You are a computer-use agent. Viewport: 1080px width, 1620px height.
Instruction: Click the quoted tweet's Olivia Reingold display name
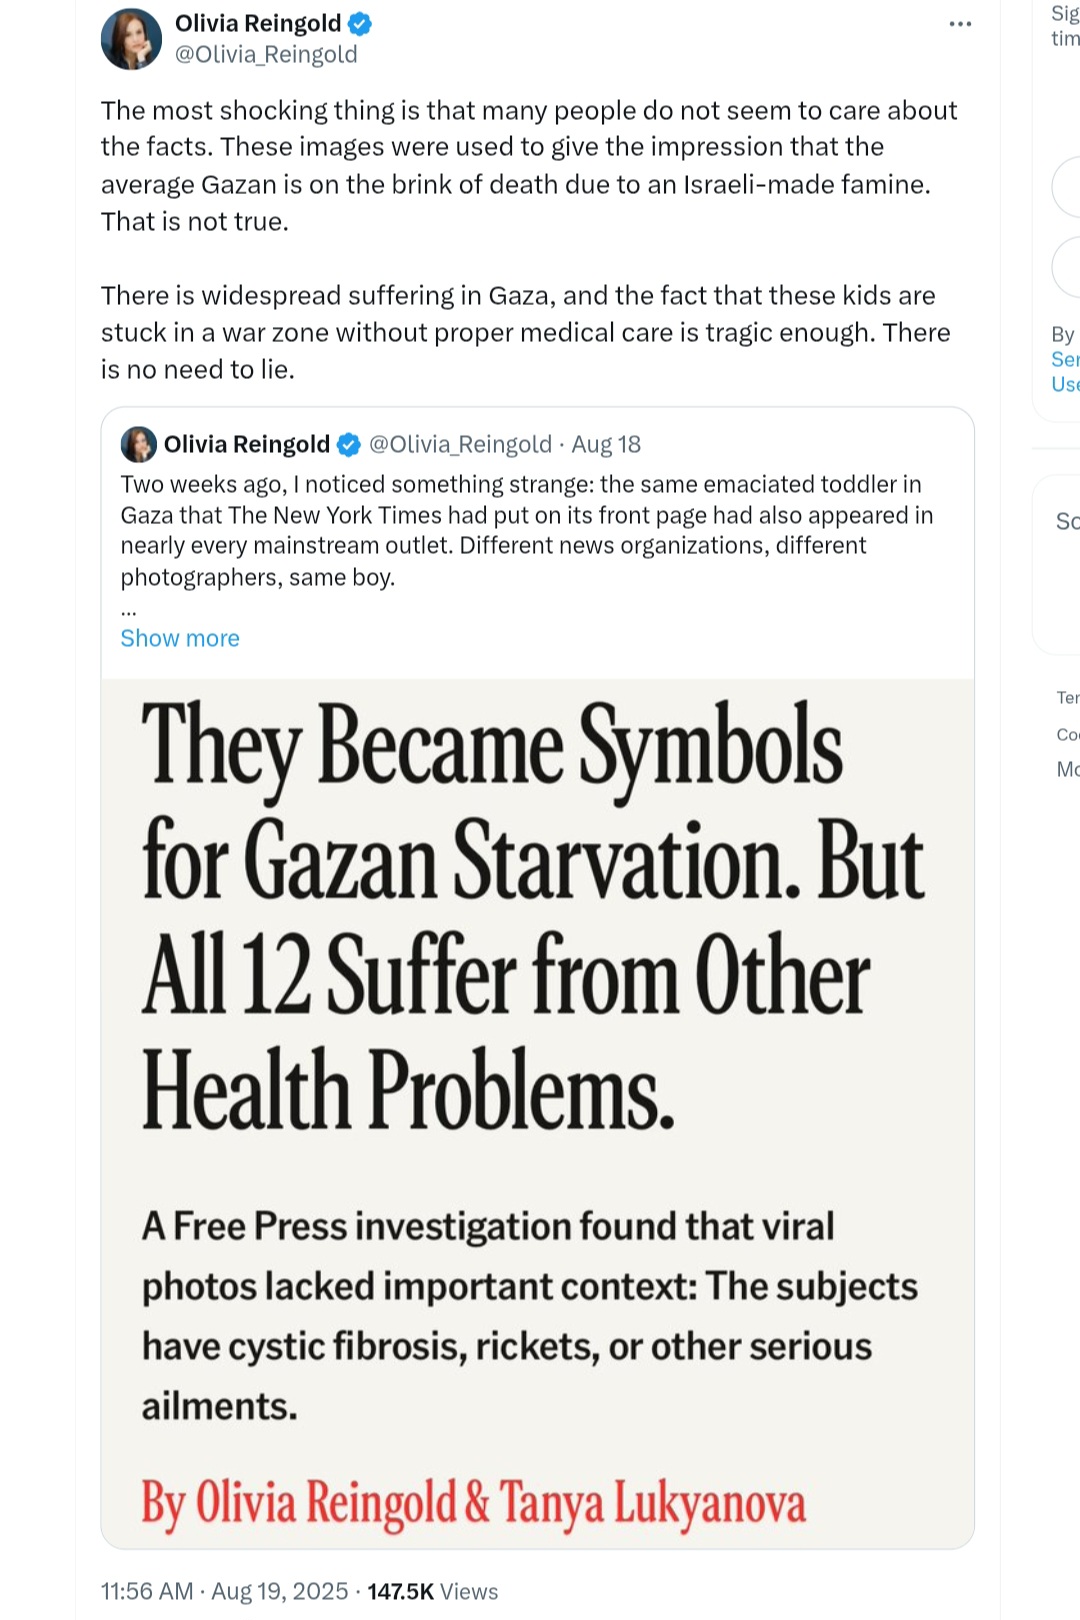246,444
